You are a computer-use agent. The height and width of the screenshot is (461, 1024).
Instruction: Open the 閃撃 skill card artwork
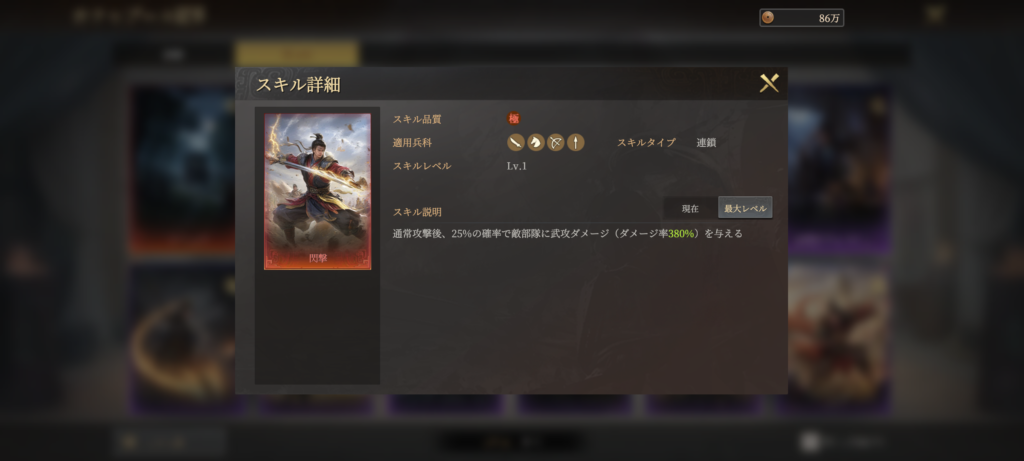tap(317, 191)
